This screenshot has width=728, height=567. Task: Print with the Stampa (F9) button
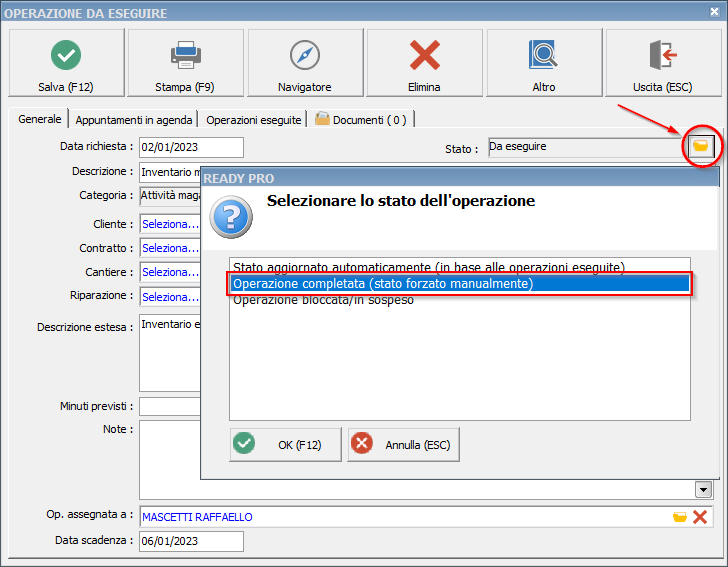[185, 63]
